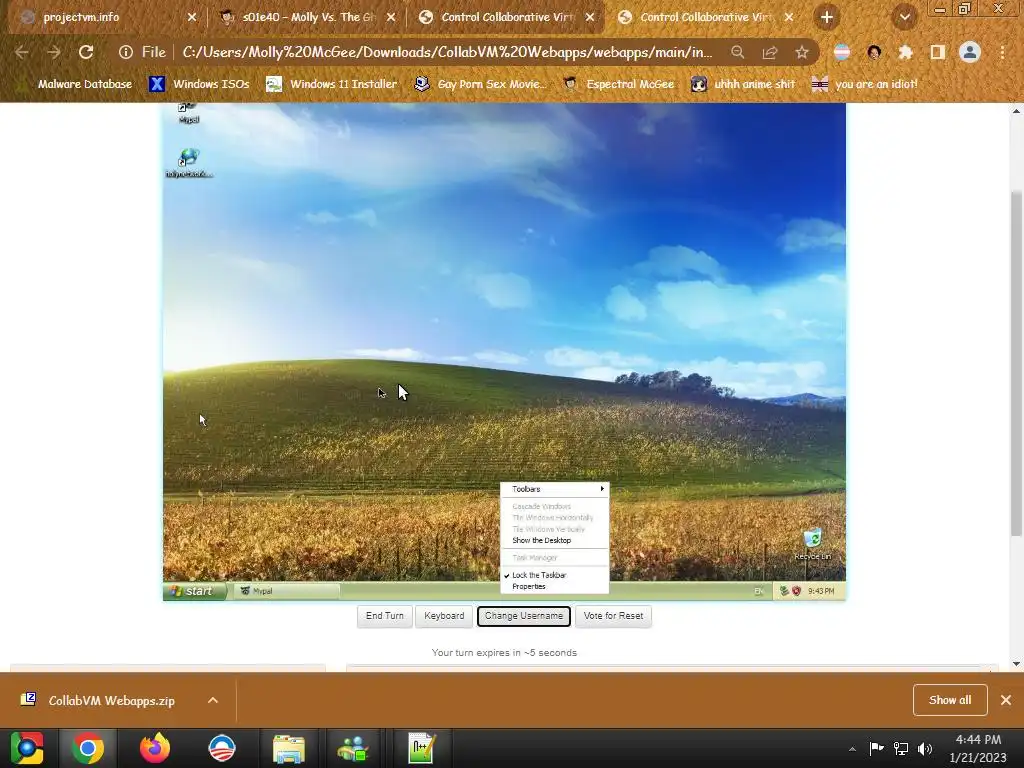Toggle the browser side panel icon
Viewport: 1024px width, 768px height.
938,52
